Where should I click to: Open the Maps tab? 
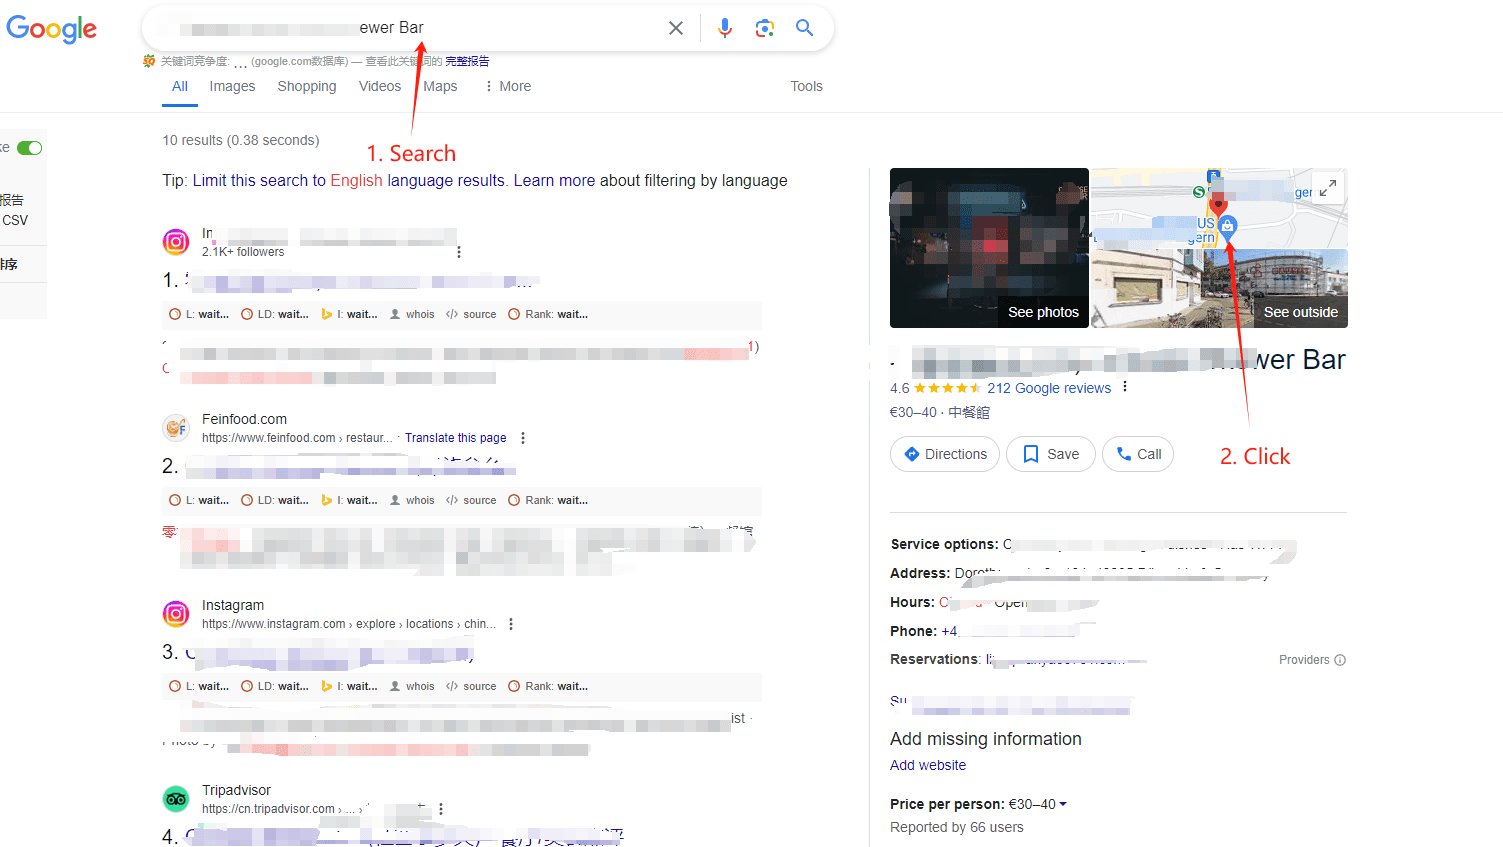click(x=440, y=86)
